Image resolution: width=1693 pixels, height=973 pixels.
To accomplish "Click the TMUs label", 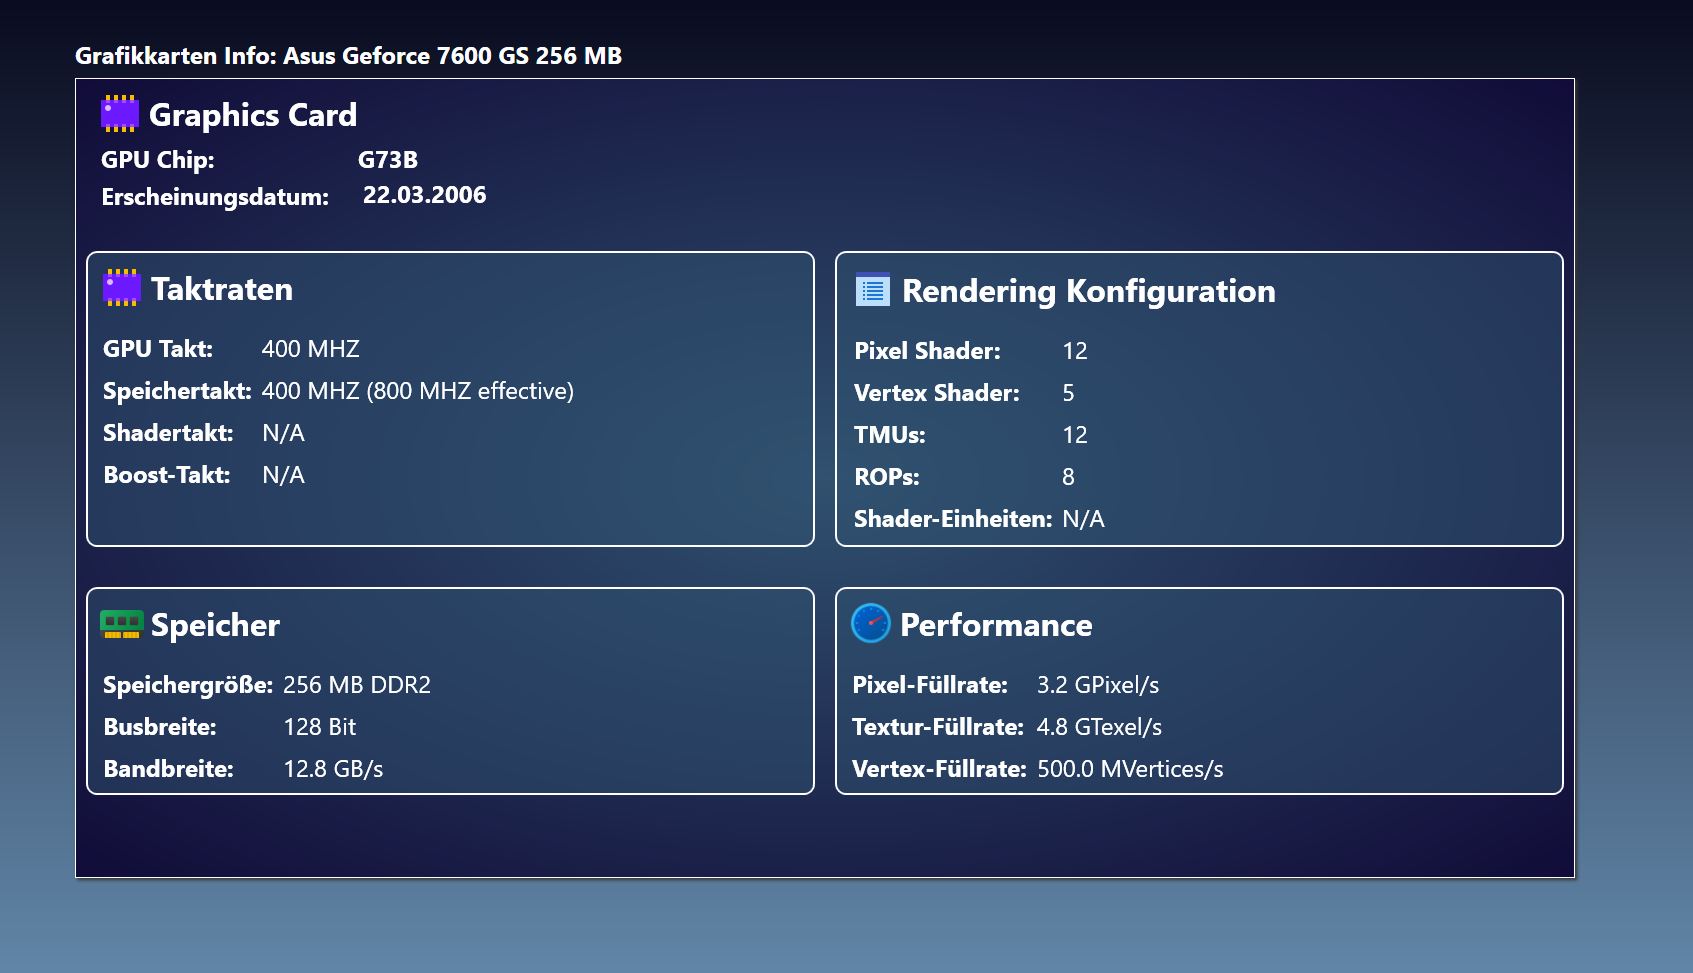I will (890, 435).
